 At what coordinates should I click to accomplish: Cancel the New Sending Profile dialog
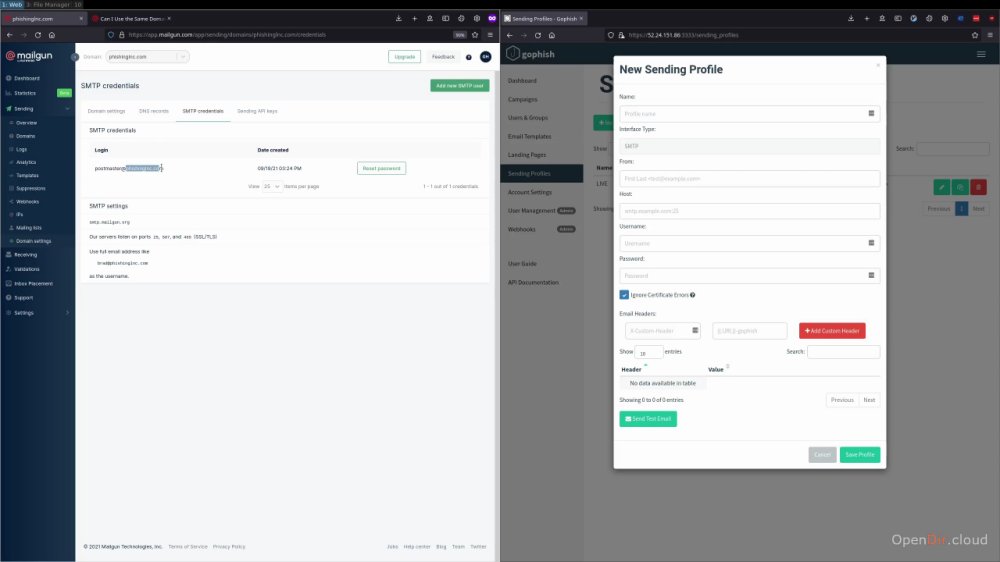pyautogui.click(x=822, y=455)
